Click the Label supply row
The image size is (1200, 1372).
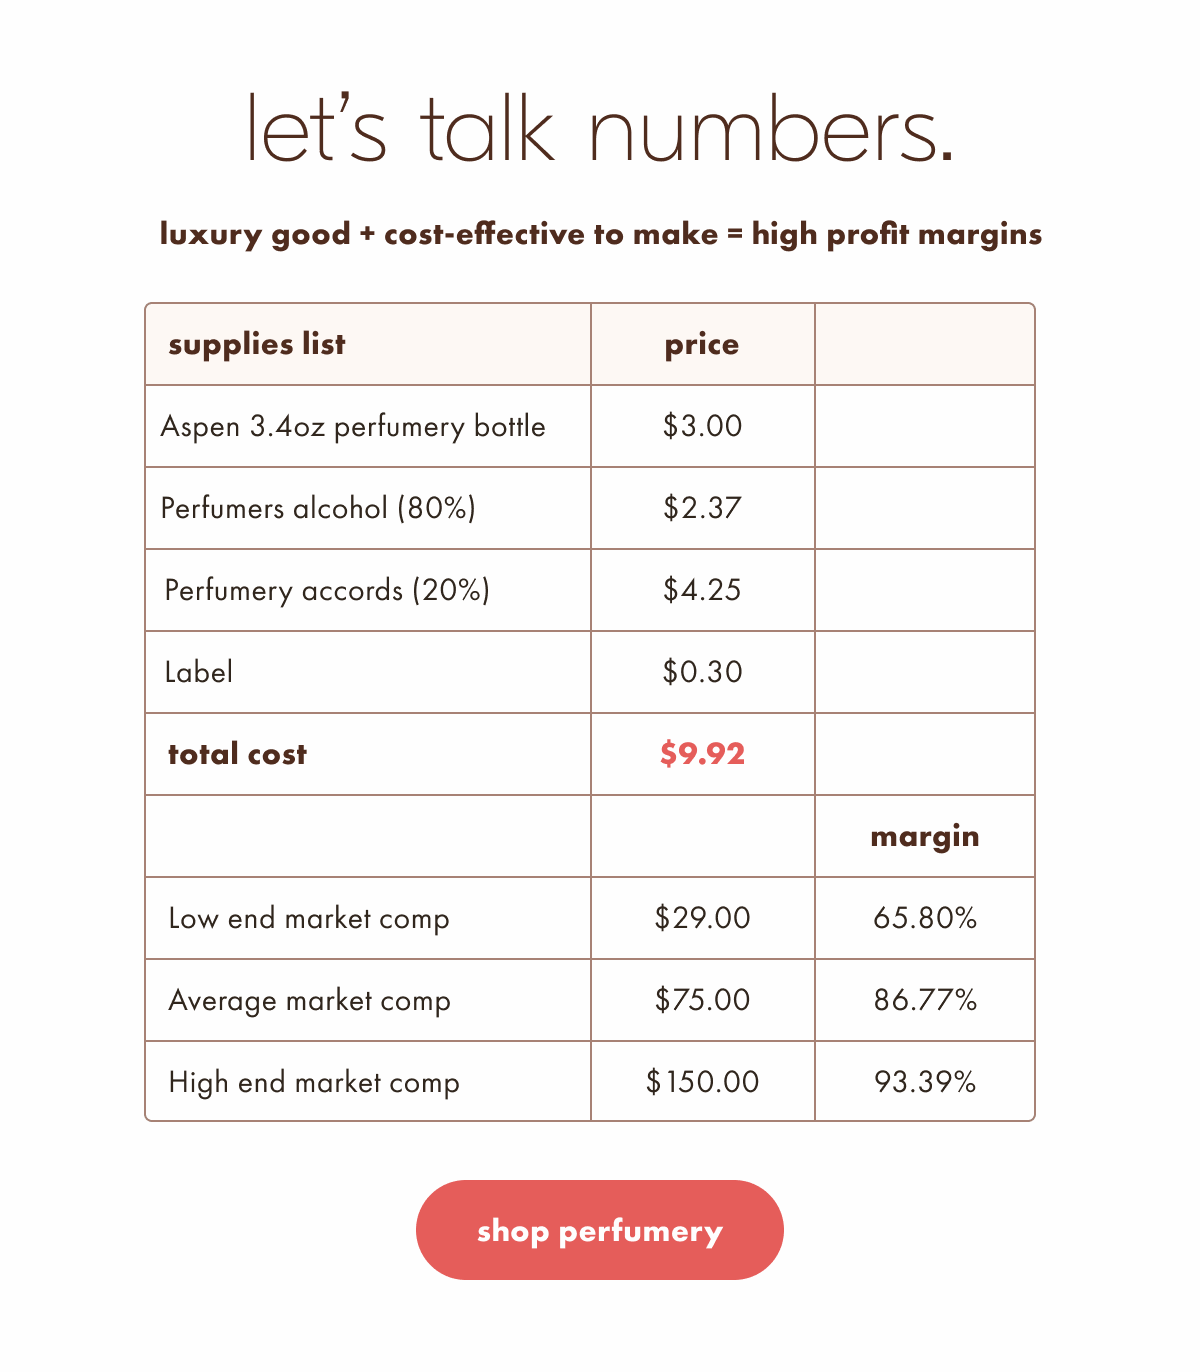tap(199, 672)
